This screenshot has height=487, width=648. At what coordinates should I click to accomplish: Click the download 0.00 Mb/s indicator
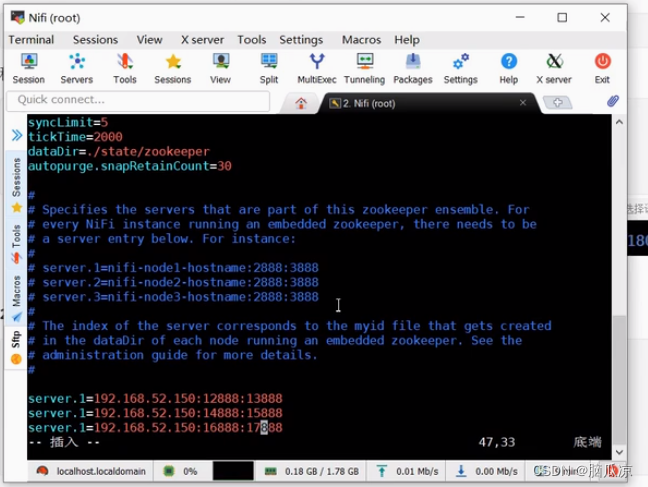click(x=486, y=471)
